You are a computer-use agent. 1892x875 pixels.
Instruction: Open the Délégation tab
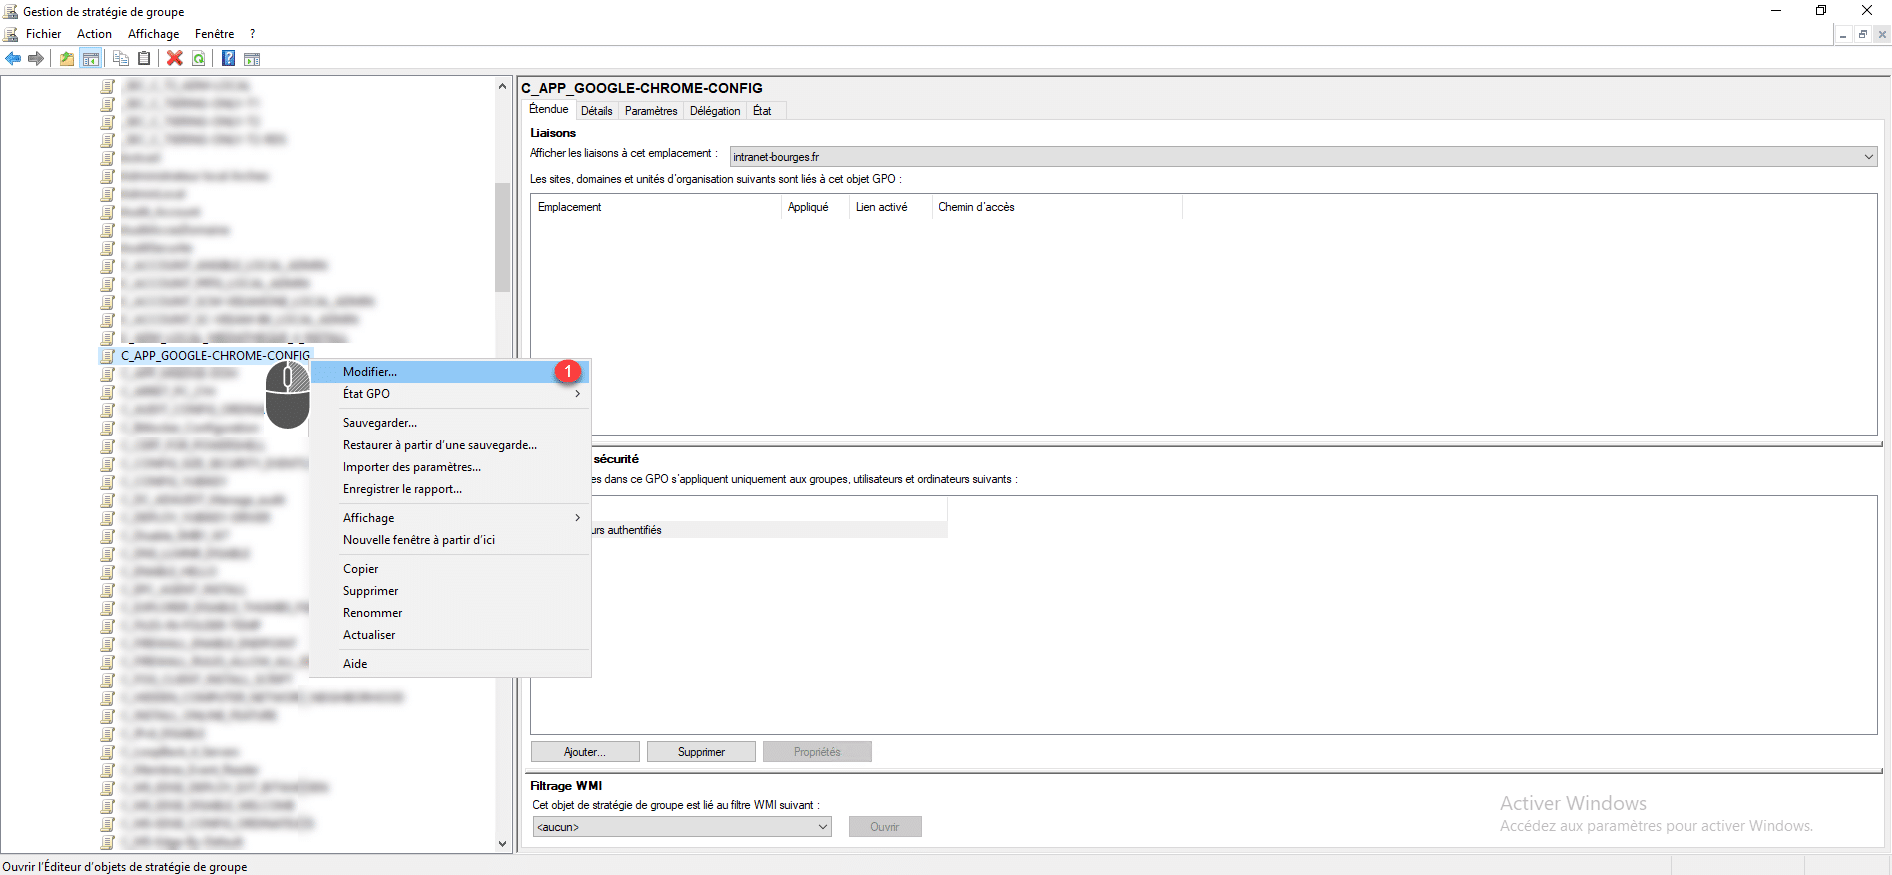(x=715, y=111)
